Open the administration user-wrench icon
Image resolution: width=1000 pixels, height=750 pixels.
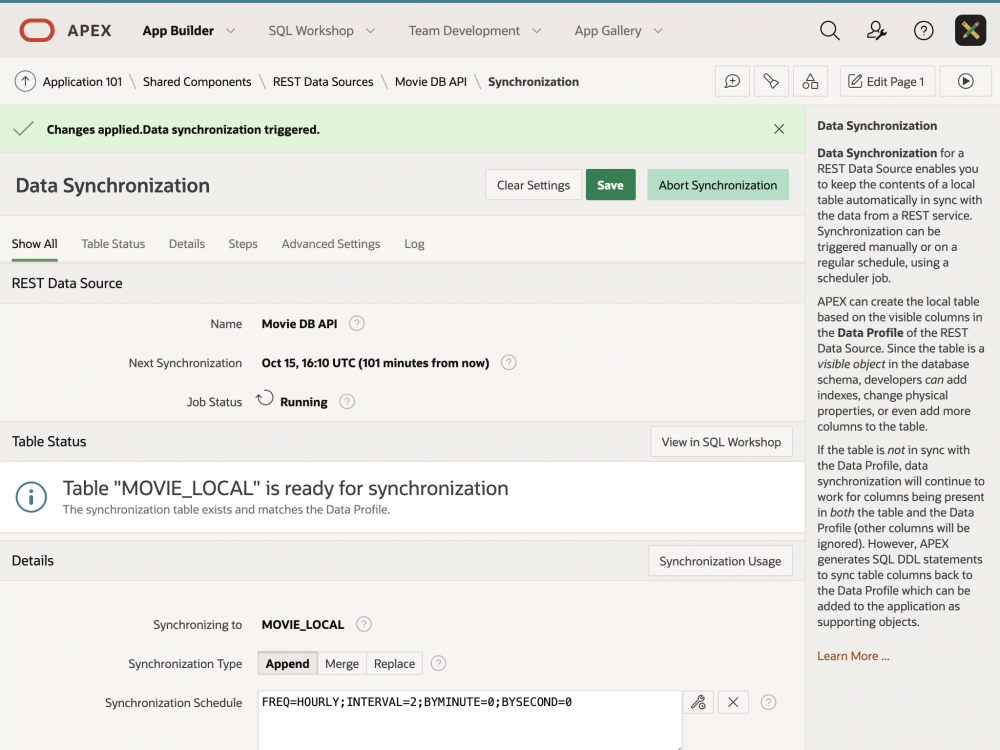[x=876, y=31]
